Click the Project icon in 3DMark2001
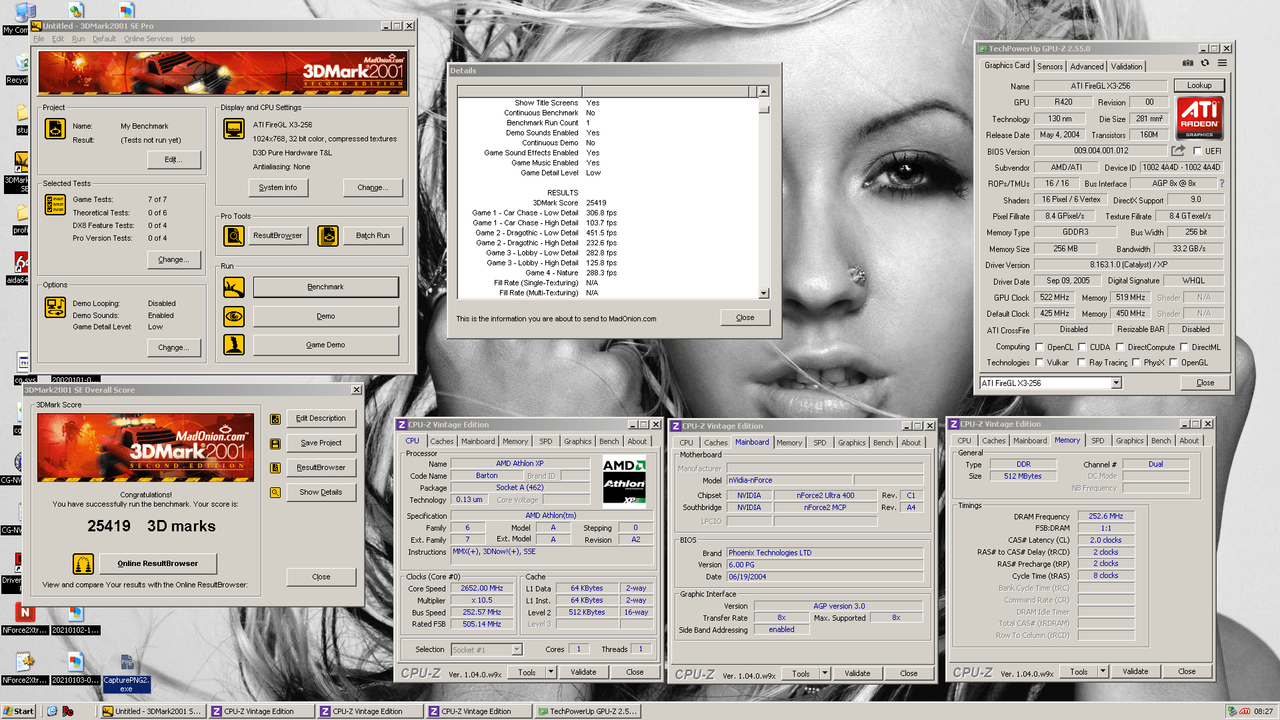Viewport: 1280px width, 720px height. click(x=55, y=129)
